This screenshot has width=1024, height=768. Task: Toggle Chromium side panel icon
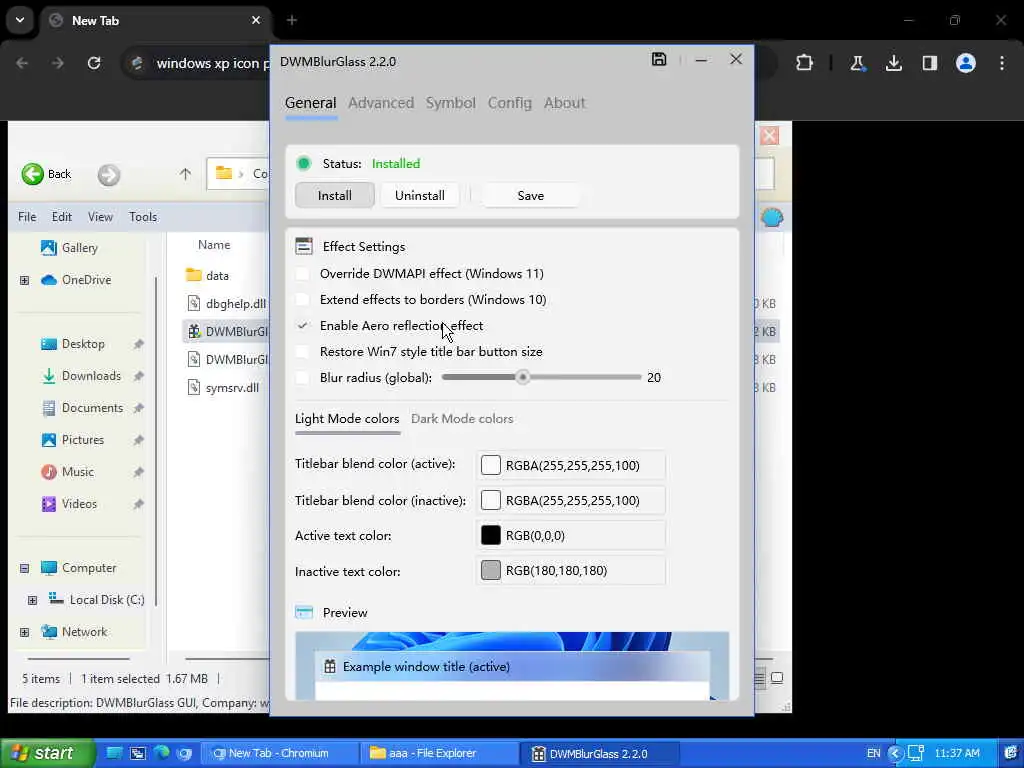click(x=929, y=63)
